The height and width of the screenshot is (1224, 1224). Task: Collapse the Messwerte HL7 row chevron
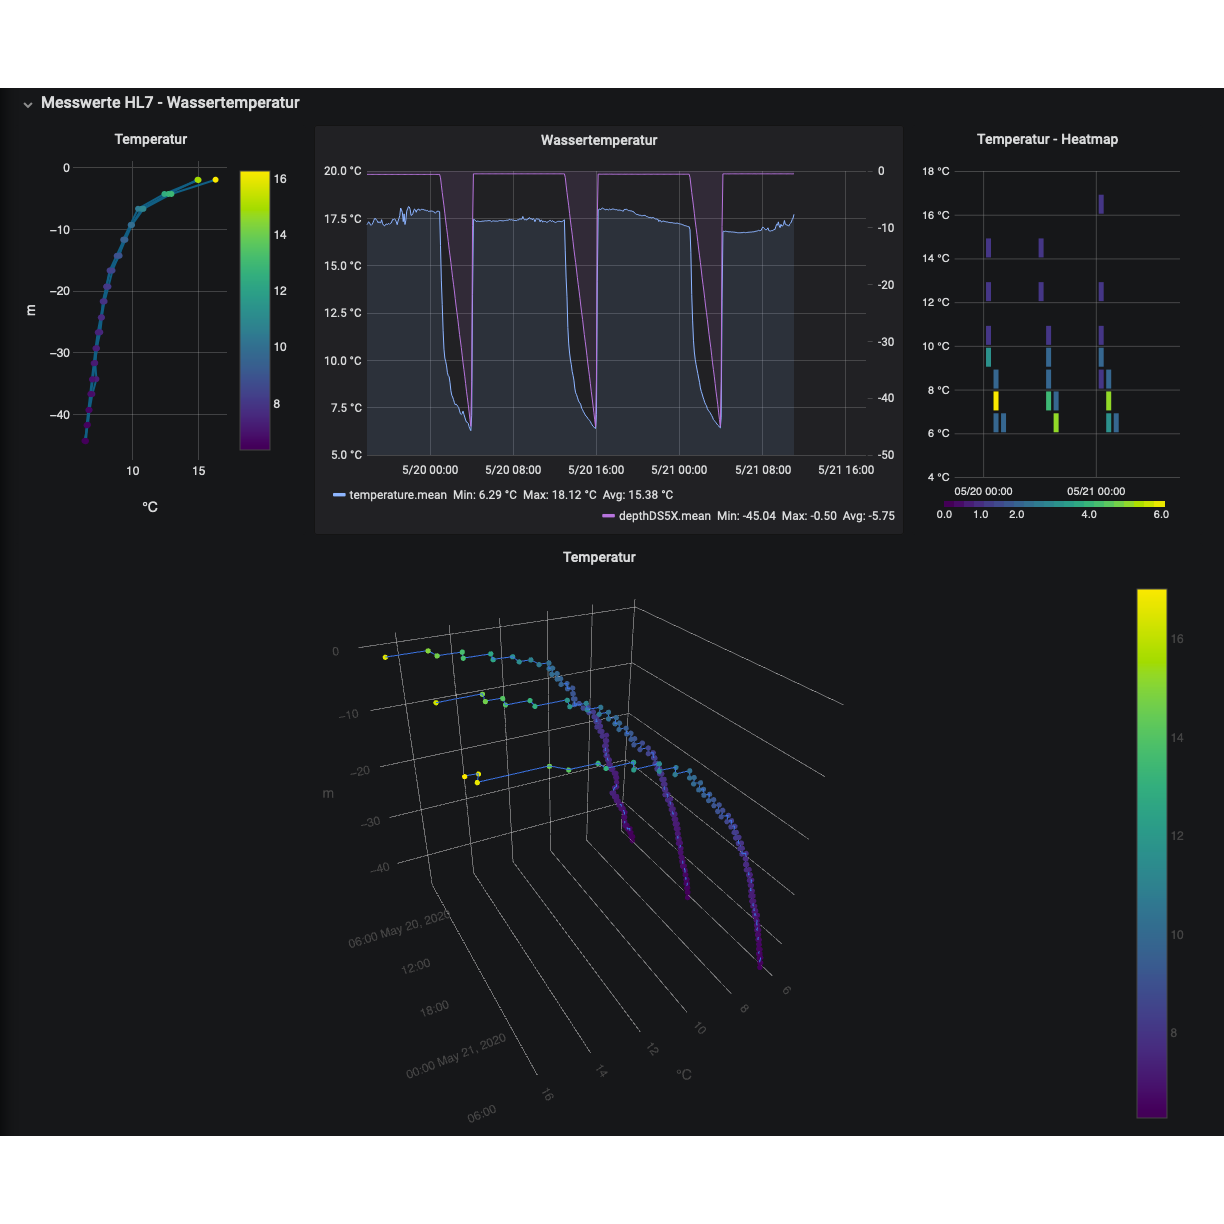[28, 104]
